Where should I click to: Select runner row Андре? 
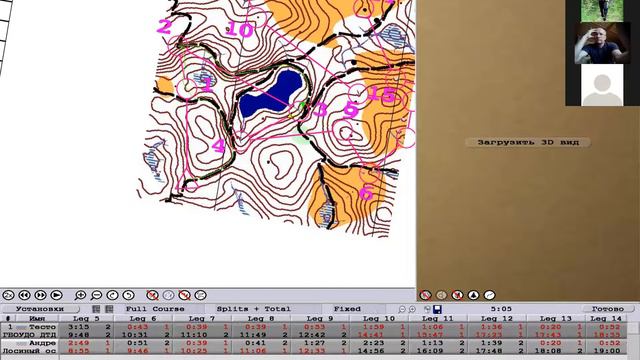click(x=313, y=347)
